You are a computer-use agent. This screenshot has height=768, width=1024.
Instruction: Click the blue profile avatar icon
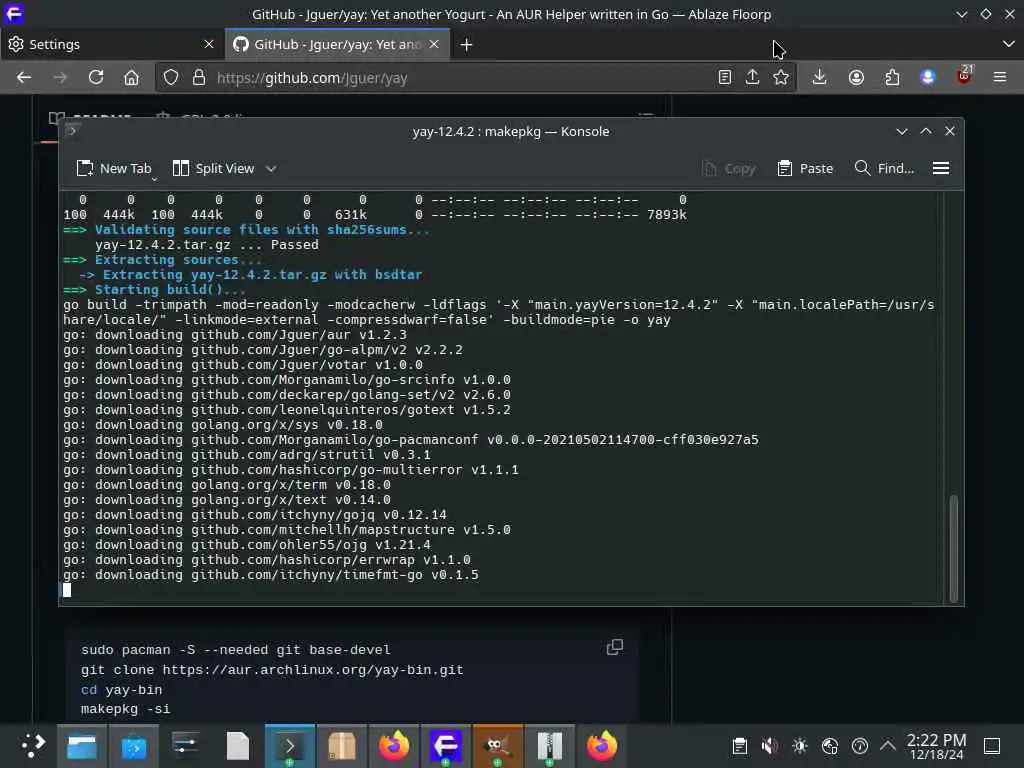click(x=927, y=78)
